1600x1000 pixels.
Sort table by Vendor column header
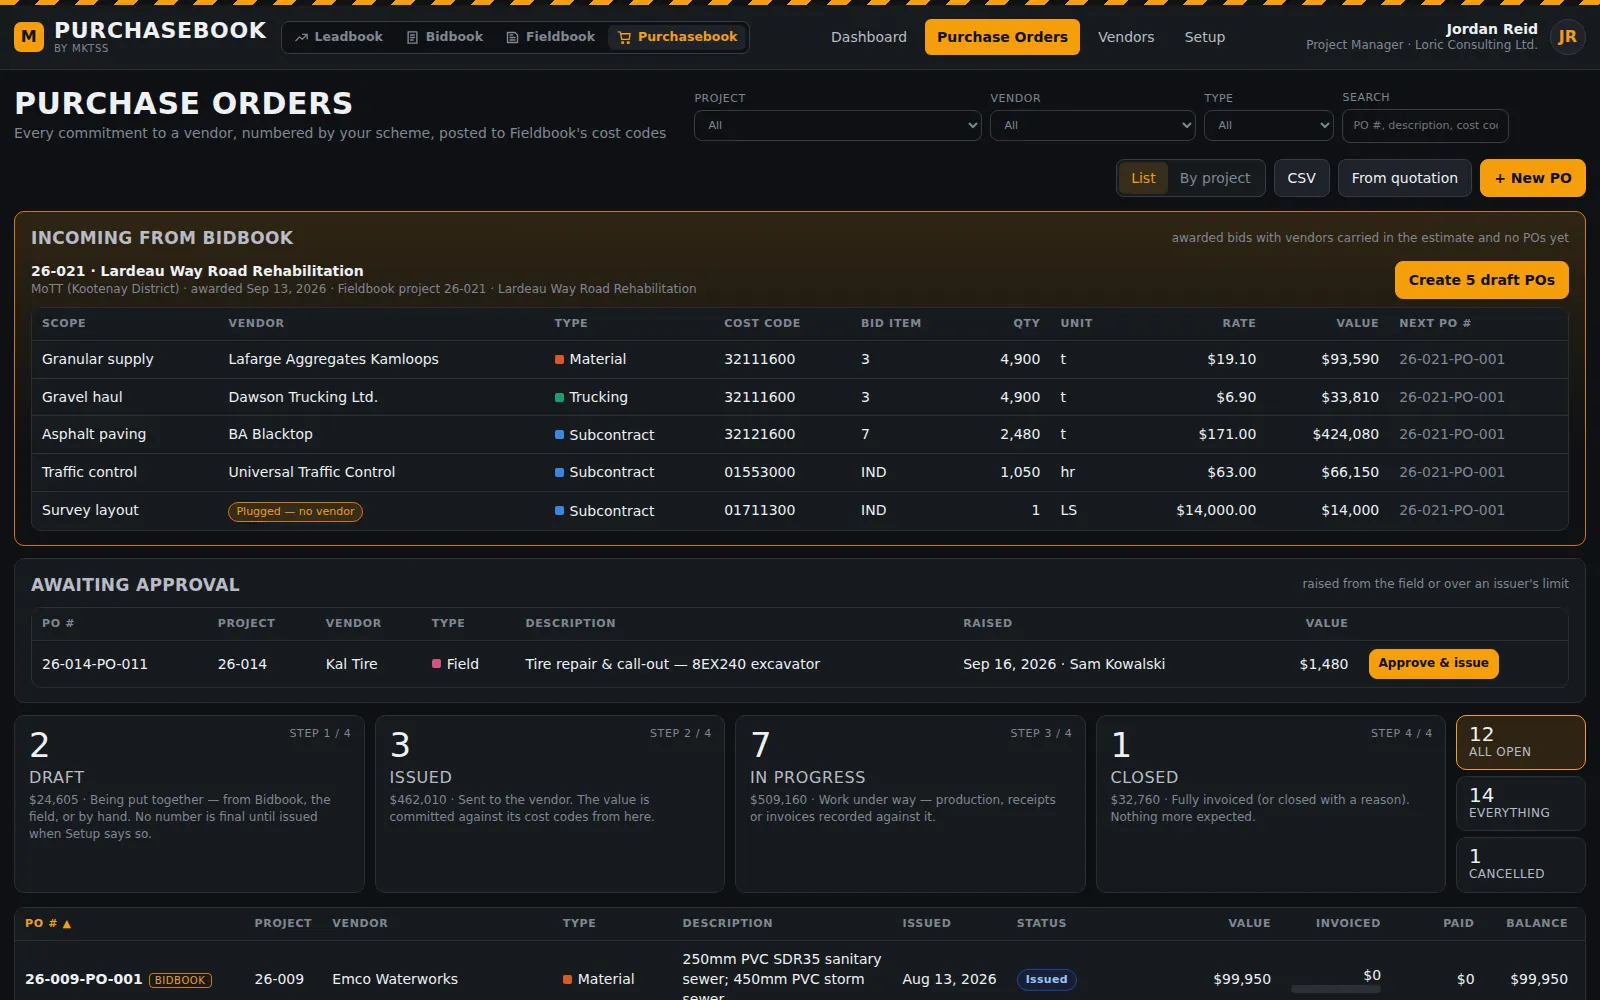click(359, 923)
